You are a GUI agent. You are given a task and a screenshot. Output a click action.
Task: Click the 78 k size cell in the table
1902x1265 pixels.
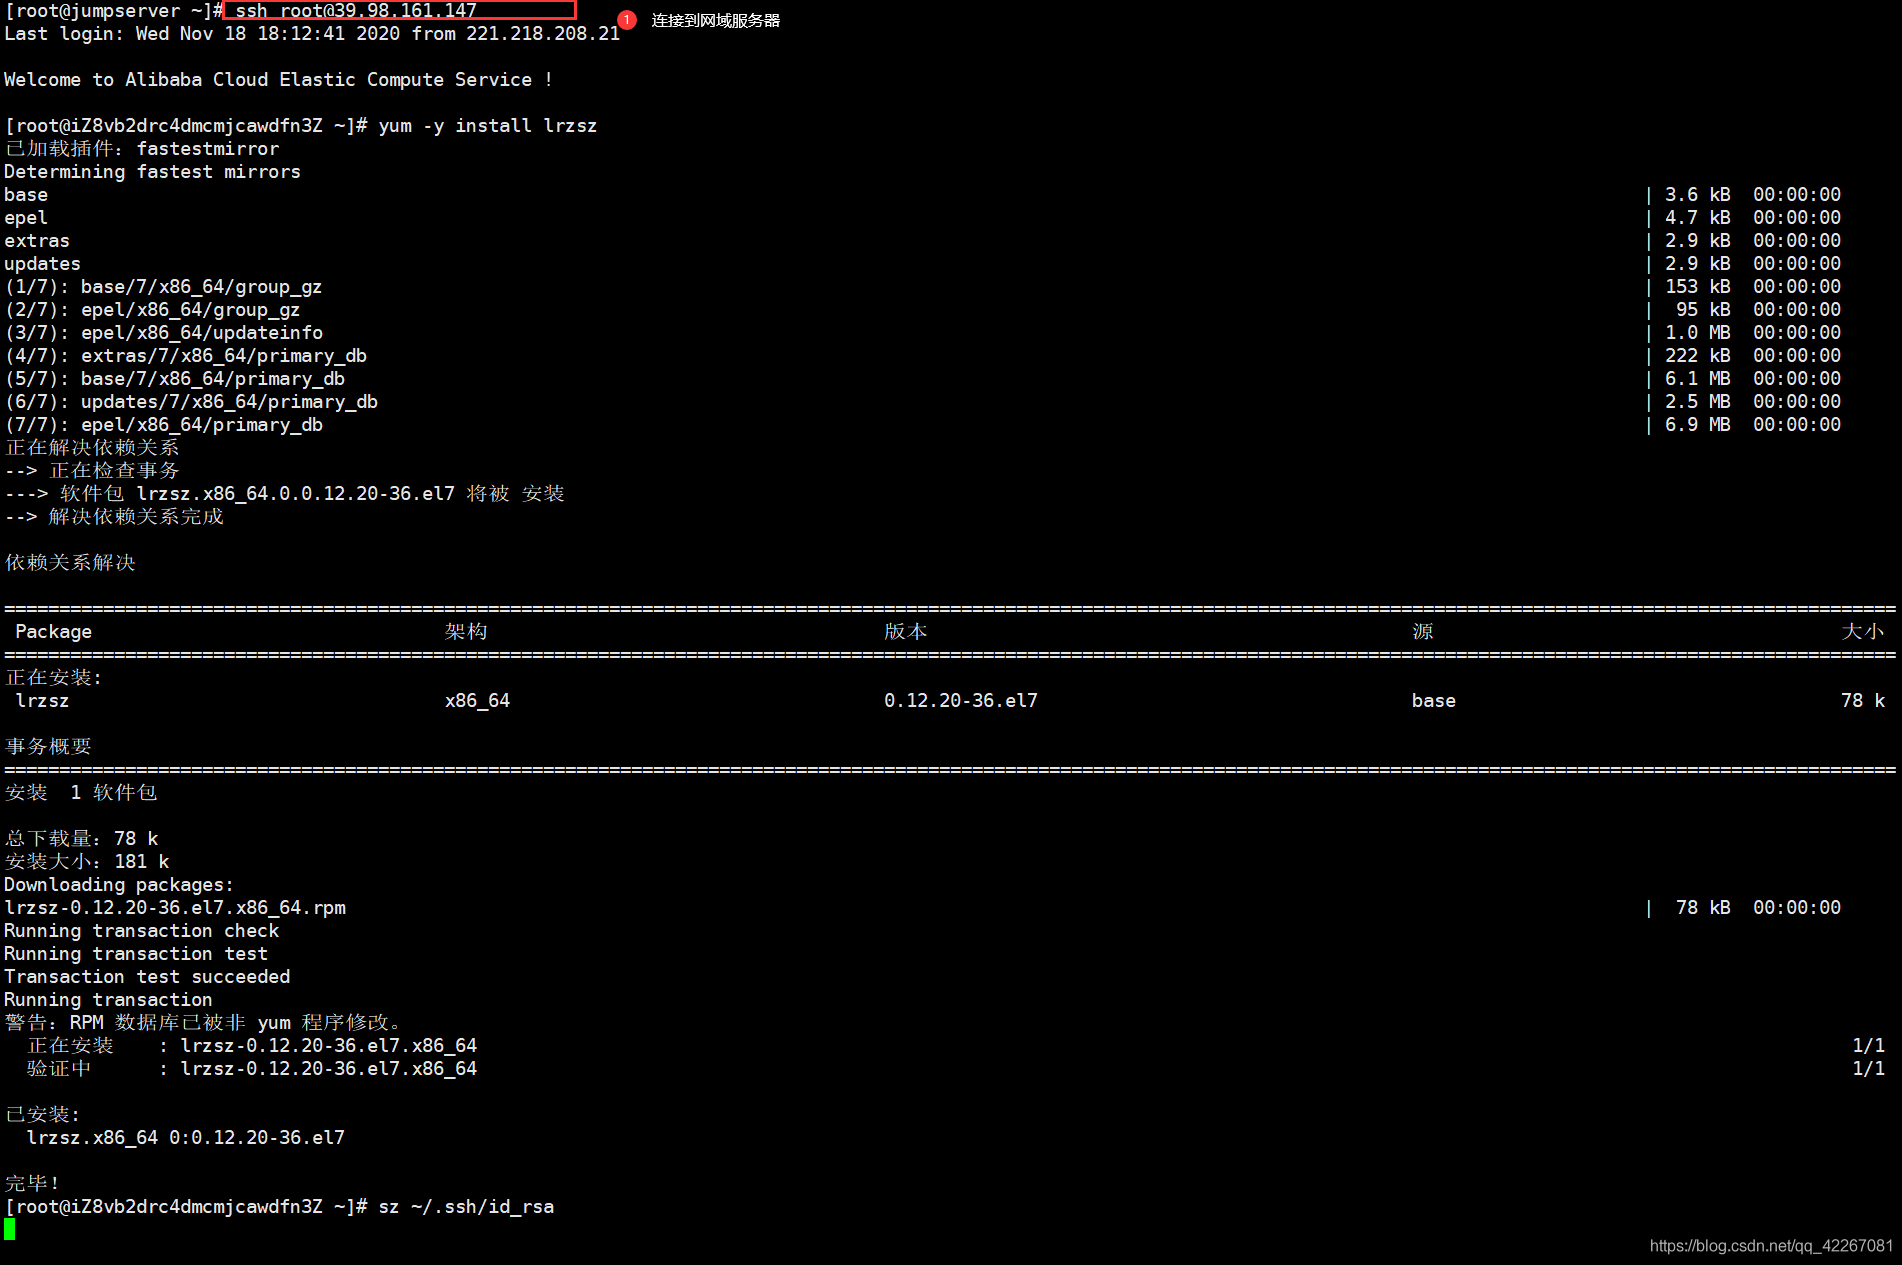(x=1863, y=700)
